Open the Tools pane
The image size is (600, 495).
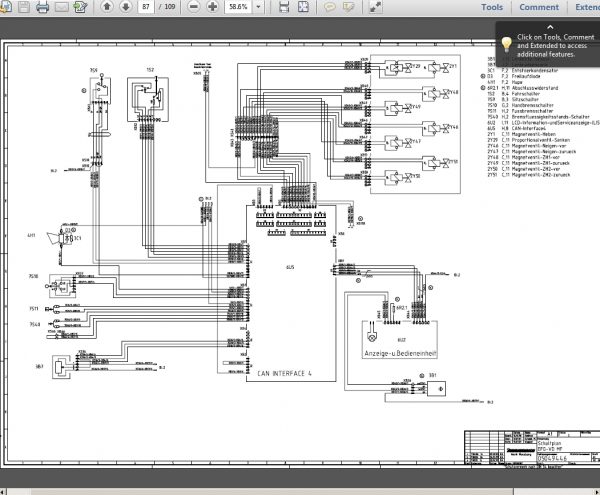492,7
